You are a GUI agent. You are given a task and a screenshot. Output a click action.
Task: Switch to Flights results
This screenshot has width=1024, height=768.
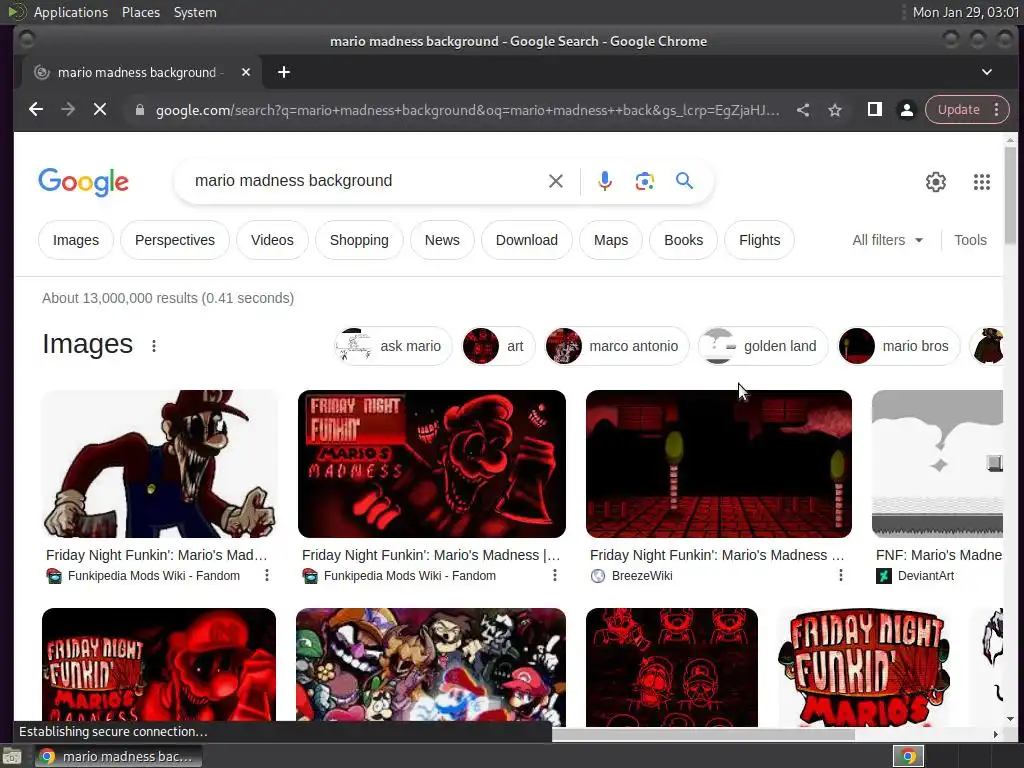[x=760, y=240]
